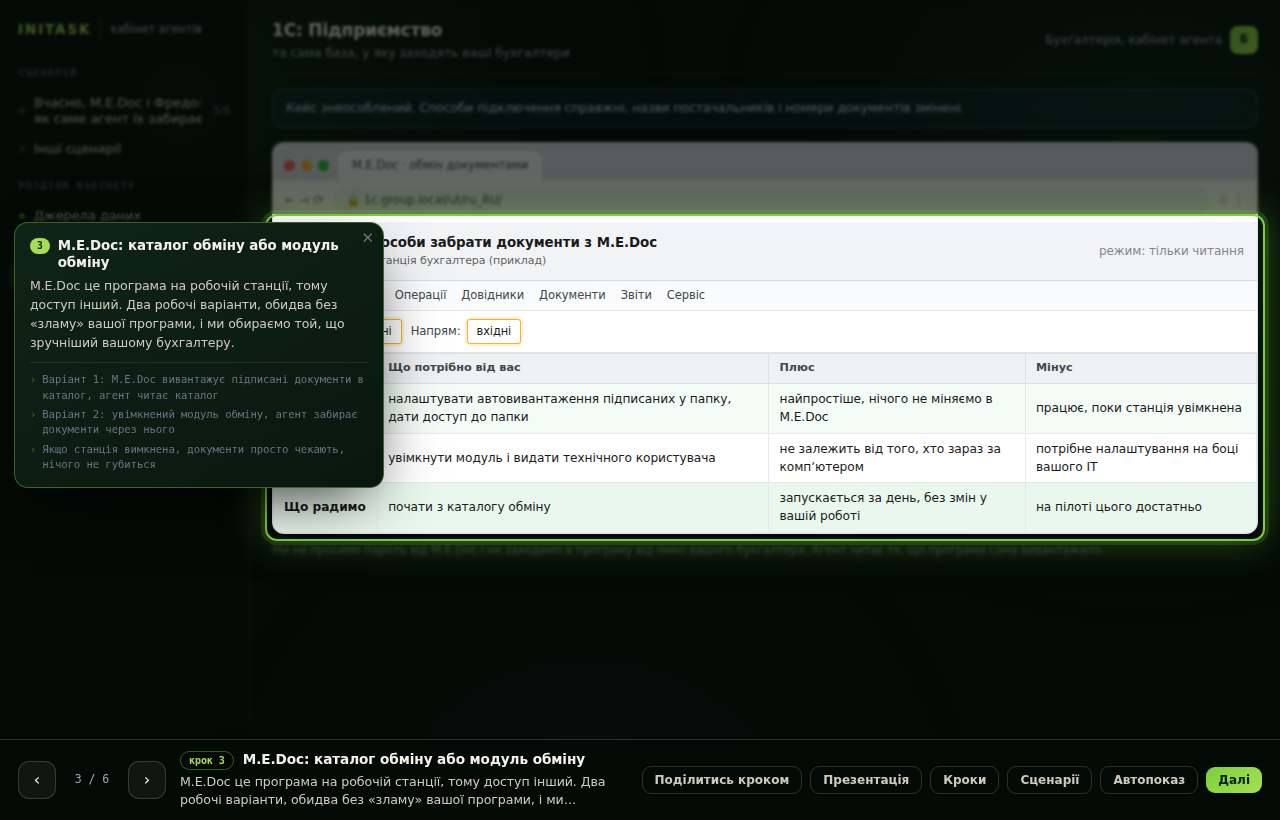Start the "Автопоказ" autoplay mode

(1149, 780)
